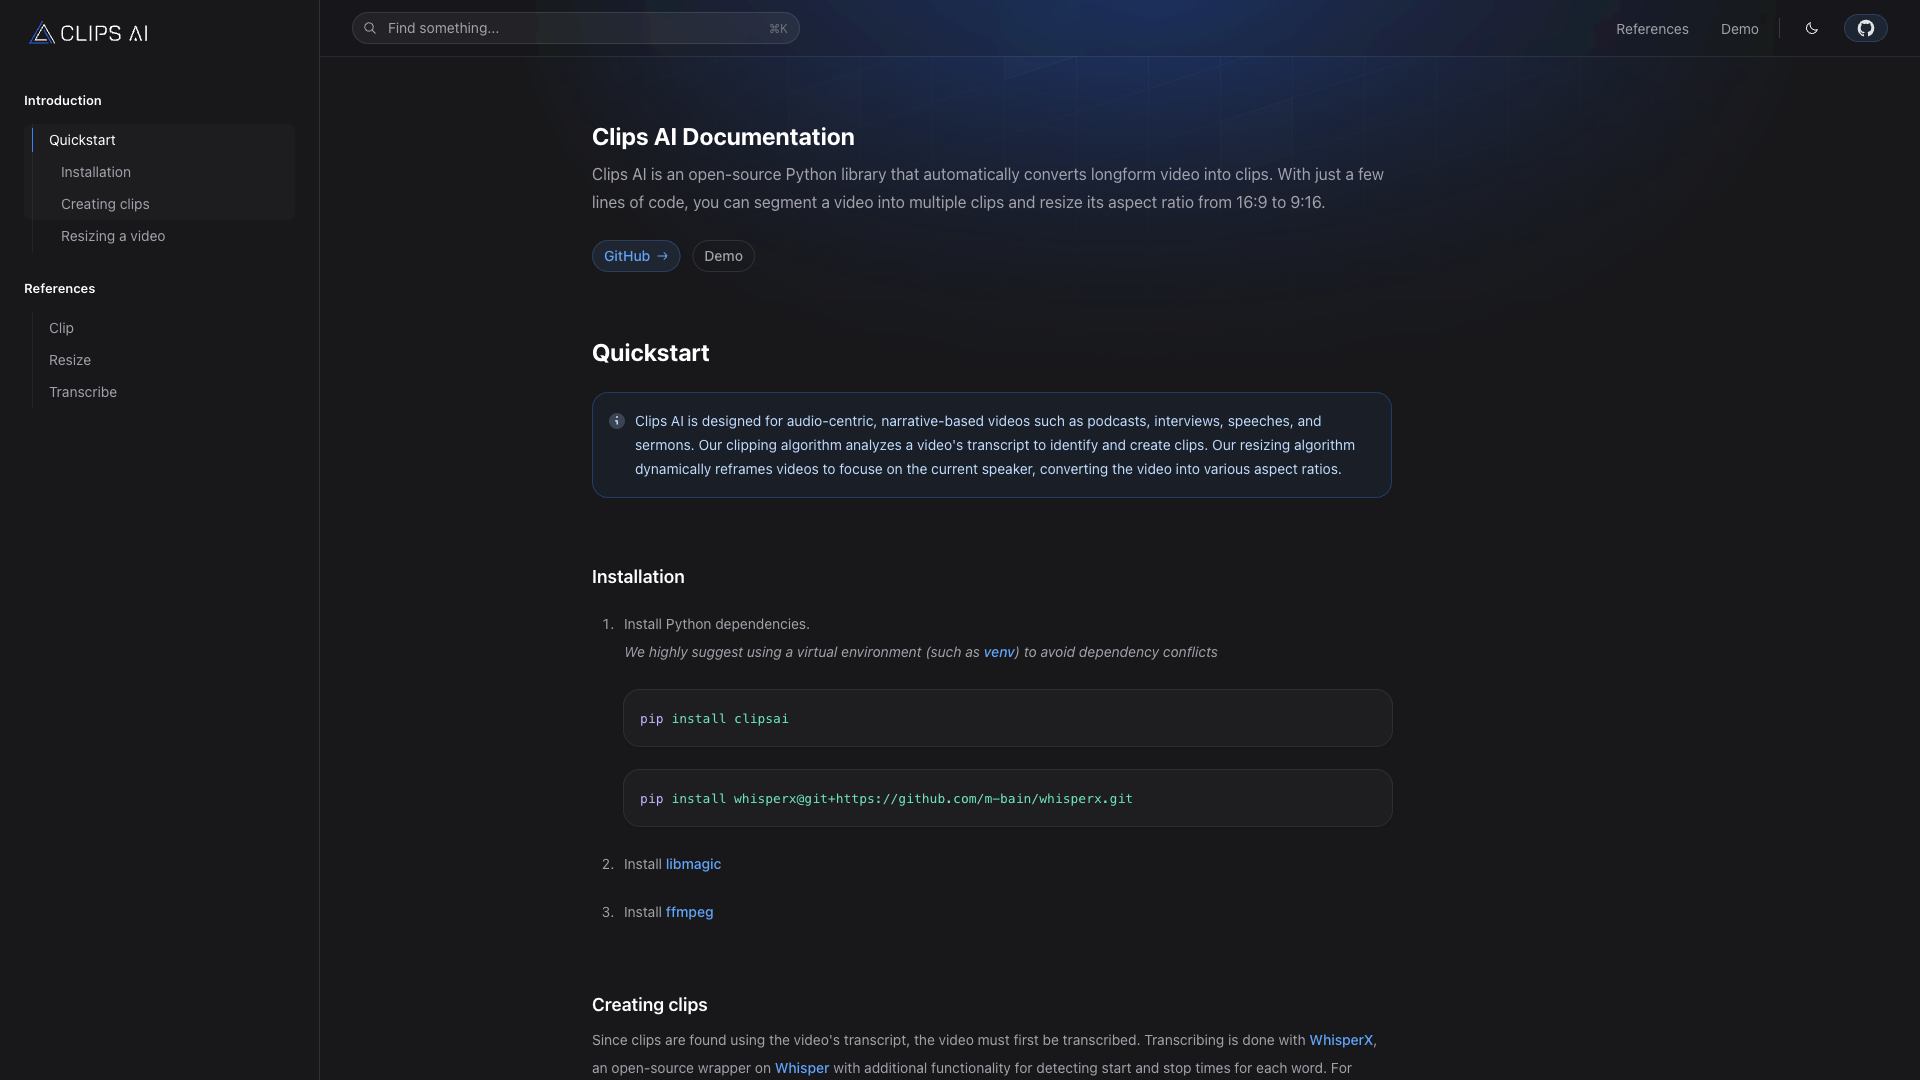Toggle the dark mode moon icon
This screenshot has width=1920, height=1080.
pos(1811,28)
